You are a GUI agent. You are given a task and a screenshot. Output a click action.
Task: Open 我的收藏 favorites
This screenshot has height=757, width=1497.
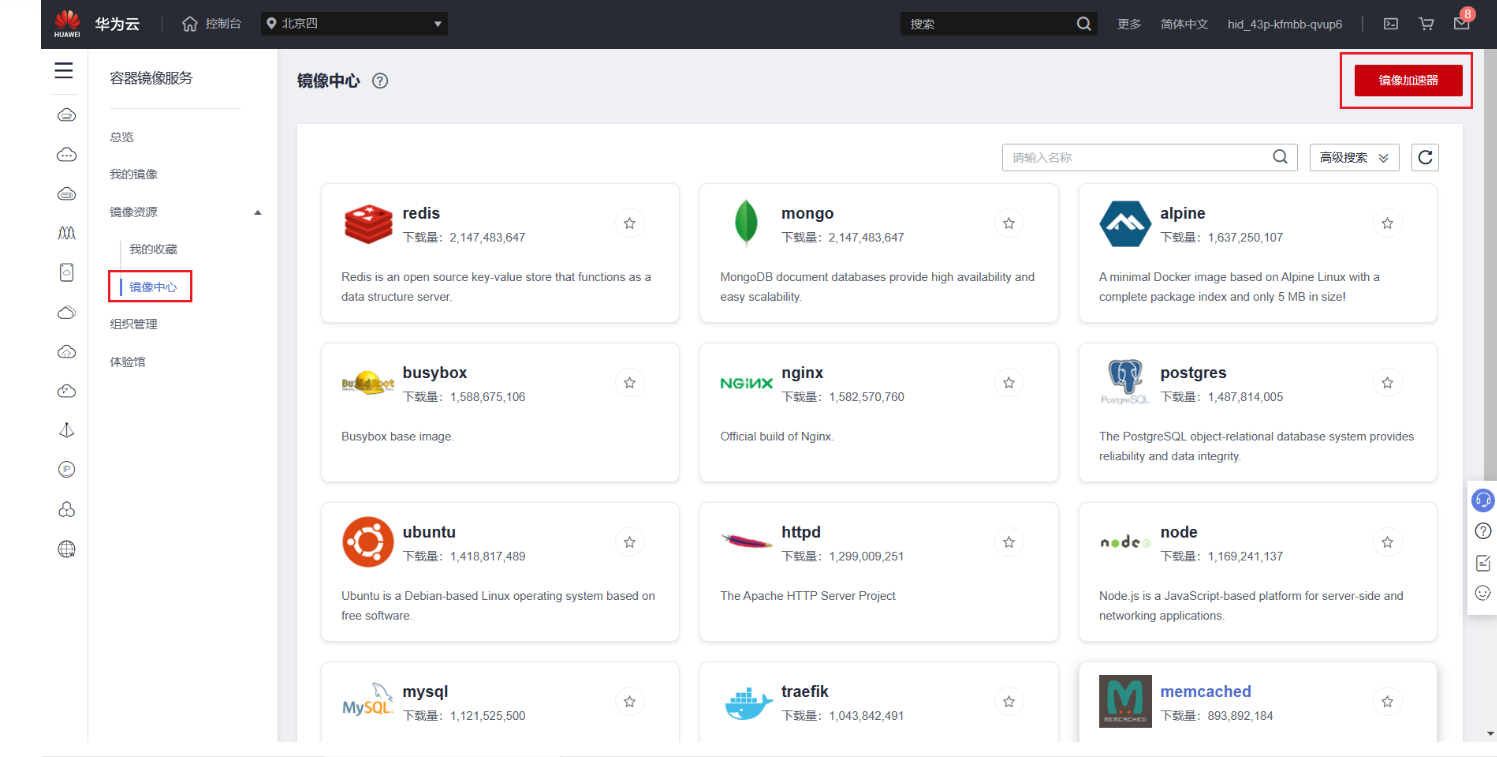click(153, 249)
